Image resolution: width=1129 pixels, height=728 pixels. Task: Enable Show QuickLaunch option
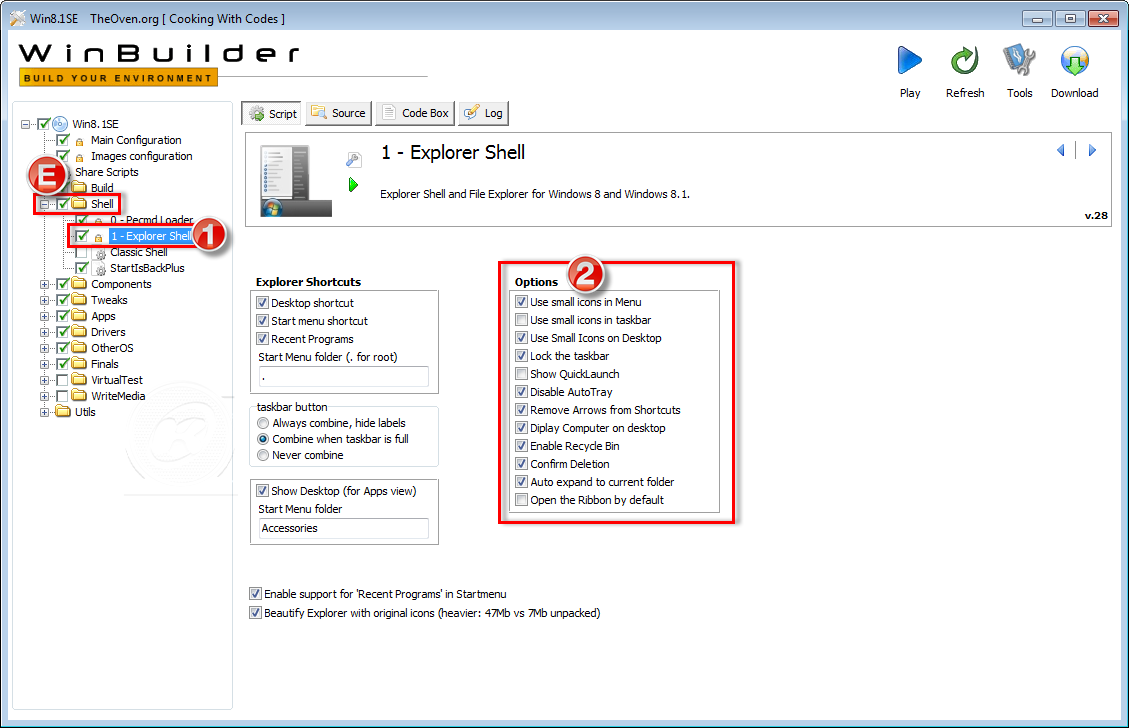tap(522, 374)
